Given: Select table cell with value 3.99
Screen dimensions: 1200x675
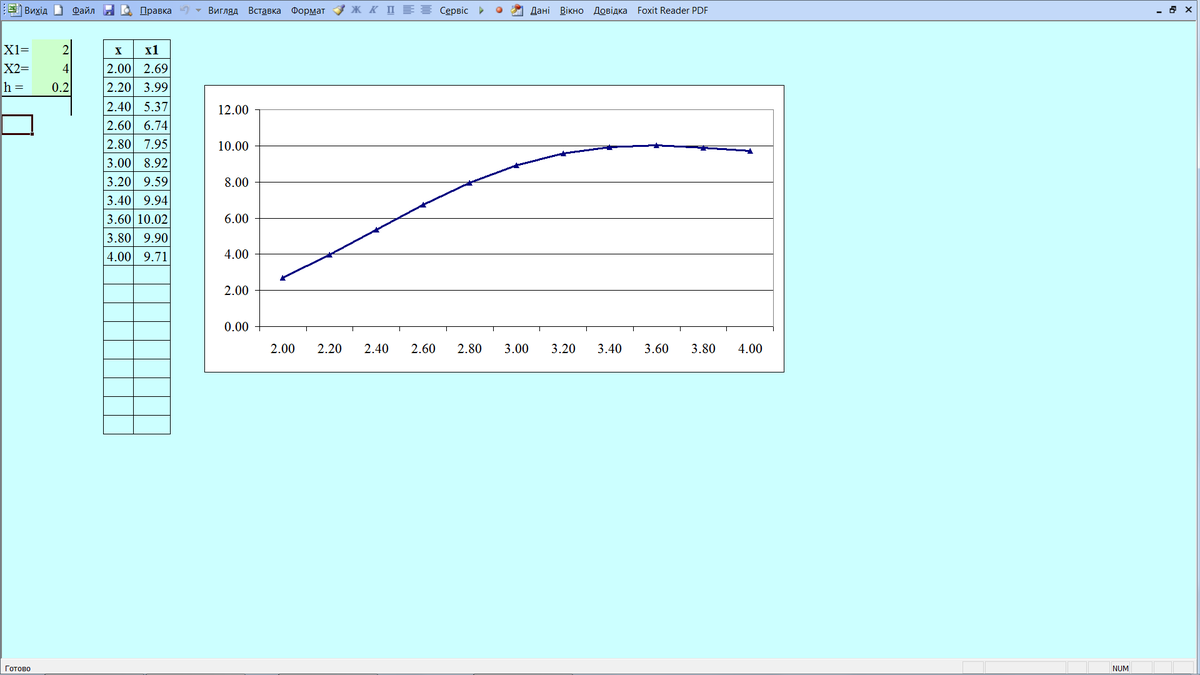Looking at the screenshot, I should (152, 87).
